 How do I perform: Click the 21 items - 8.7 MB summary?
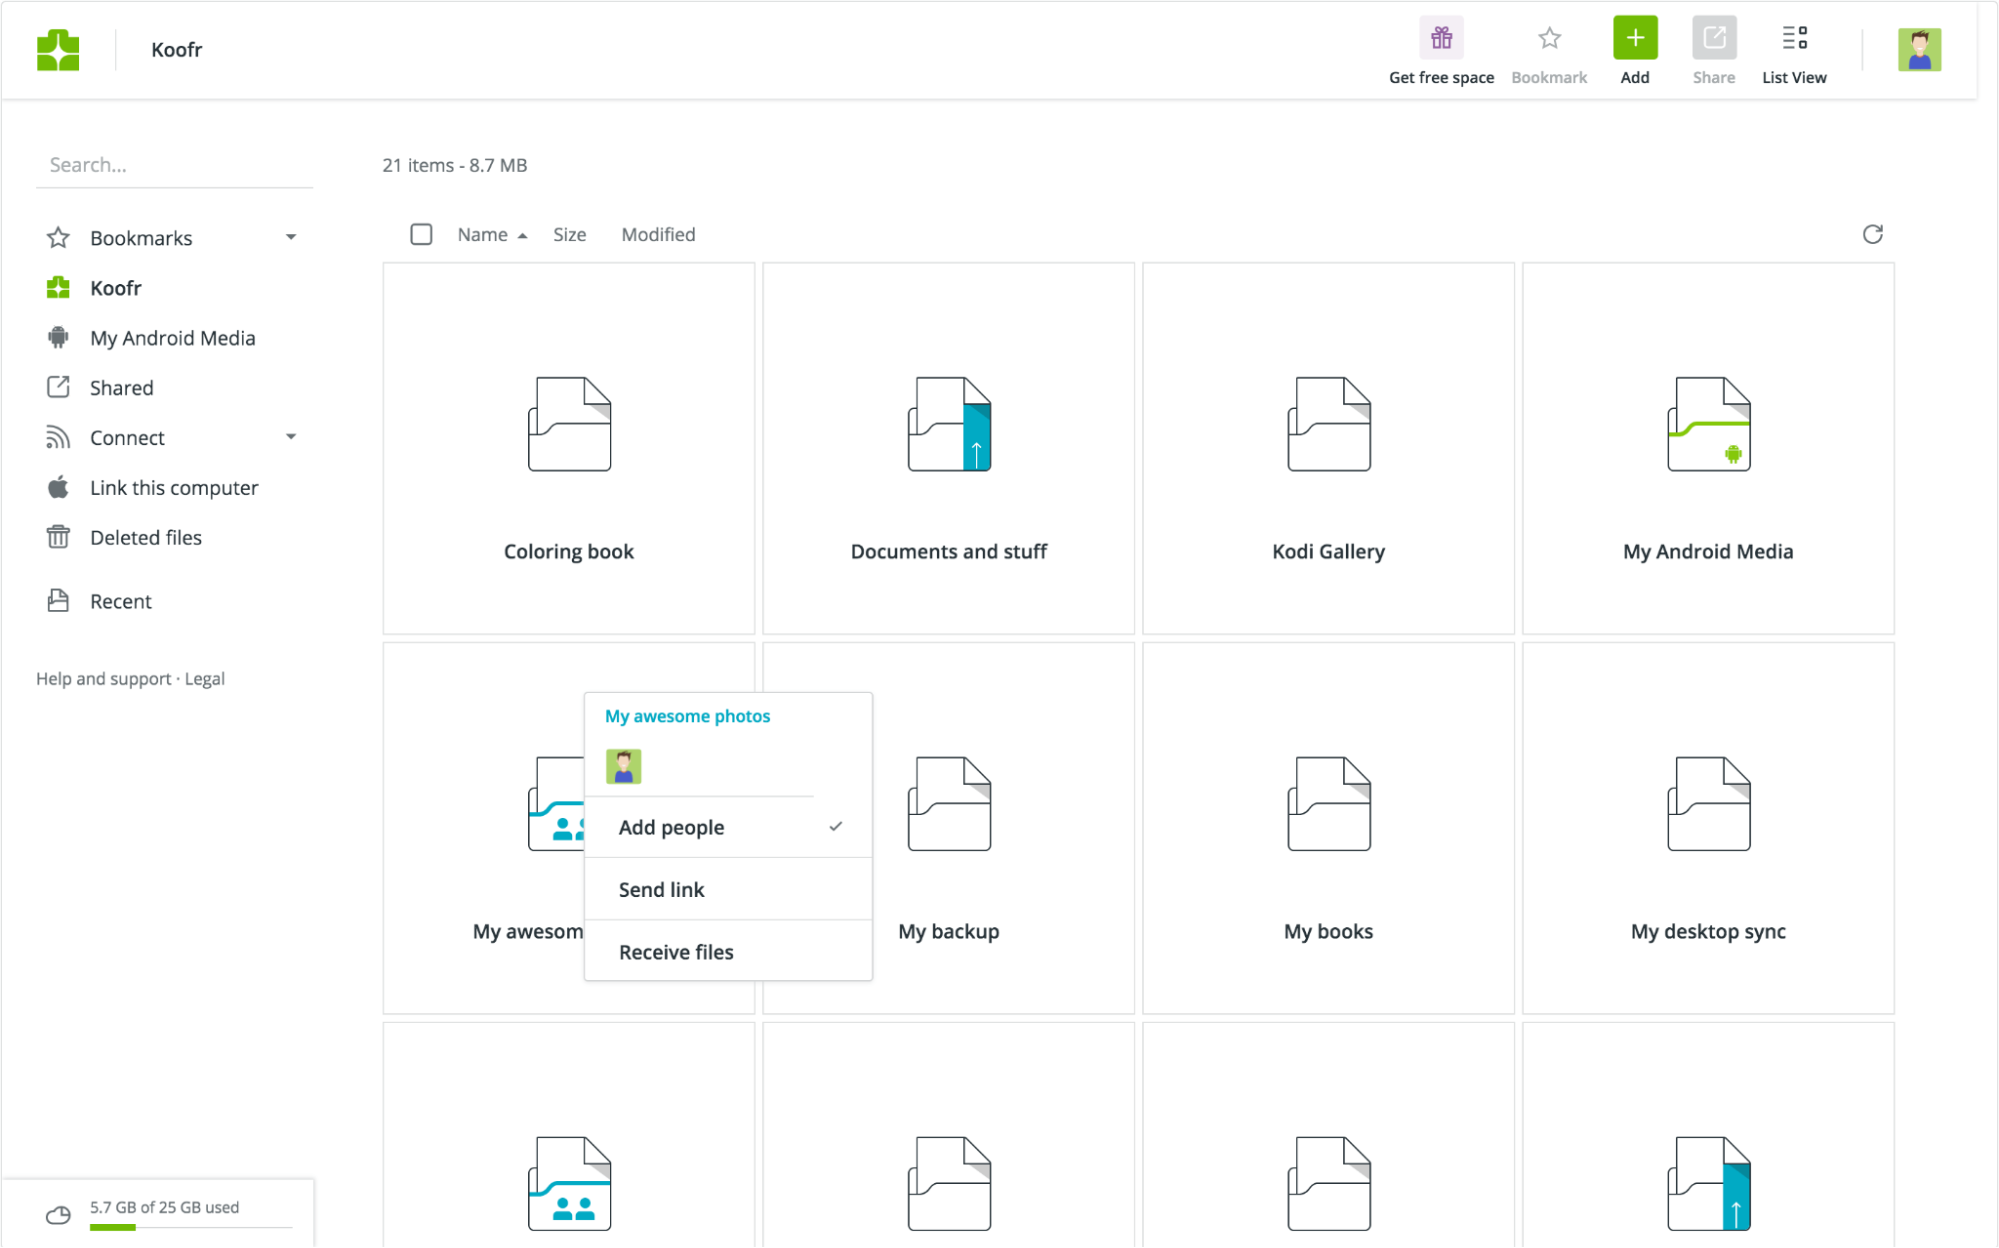pyautogui.click(x=455, y=165)
